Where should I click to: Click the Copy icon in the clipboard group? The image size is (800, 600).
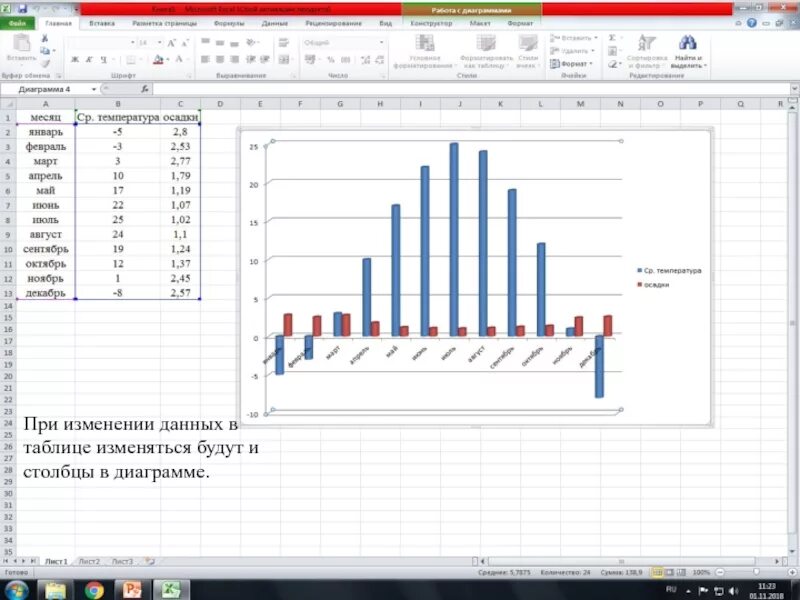(x=45, y=51)
